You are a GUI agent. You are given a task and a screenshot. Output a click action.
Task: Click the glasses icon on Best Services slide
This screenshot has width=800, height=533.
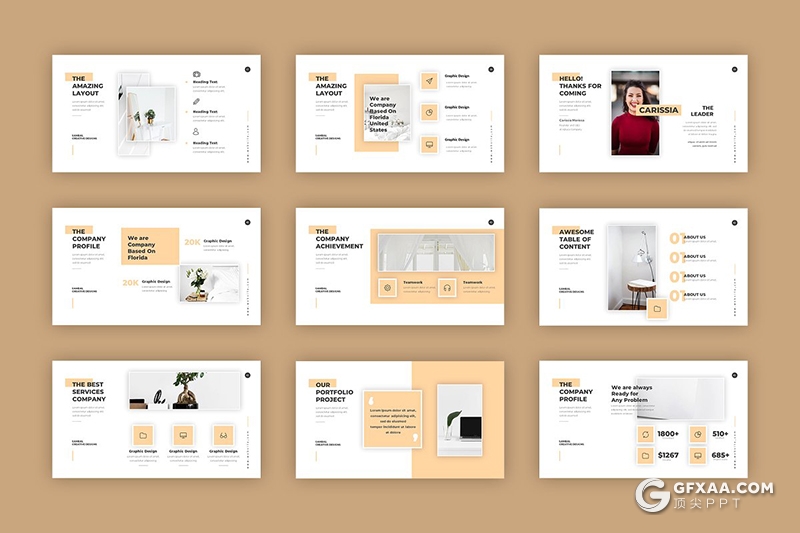[223, 435]
